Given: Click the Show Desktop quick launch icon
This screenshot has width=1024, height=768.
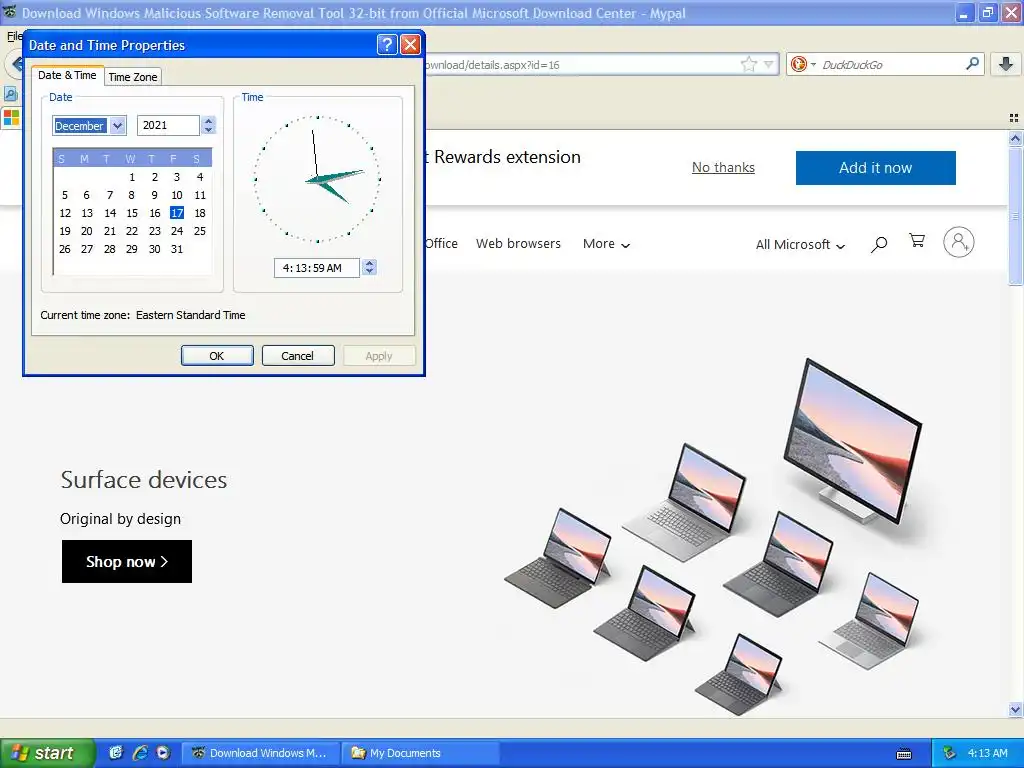Looking at the screenshot, I should (116, 753).
